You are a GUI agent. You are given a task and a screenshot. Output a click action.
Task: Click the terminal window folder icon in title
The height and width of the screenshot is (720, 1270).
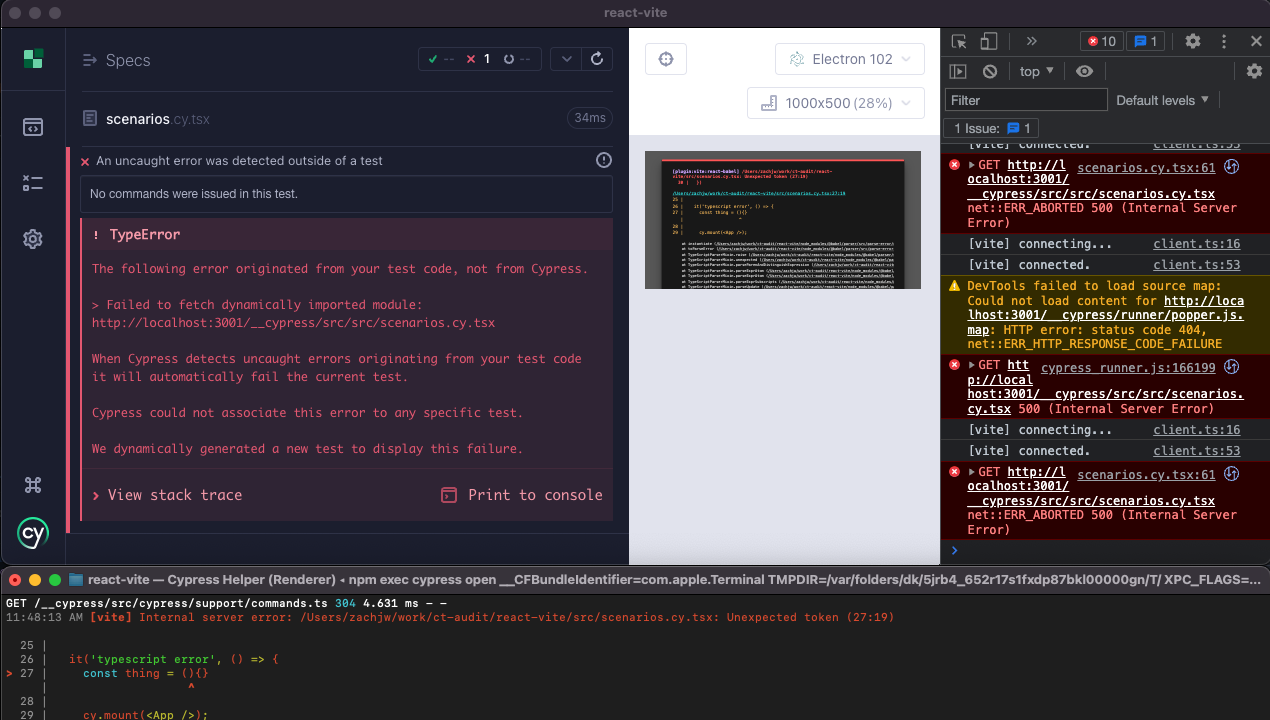(x=76, y=579)
